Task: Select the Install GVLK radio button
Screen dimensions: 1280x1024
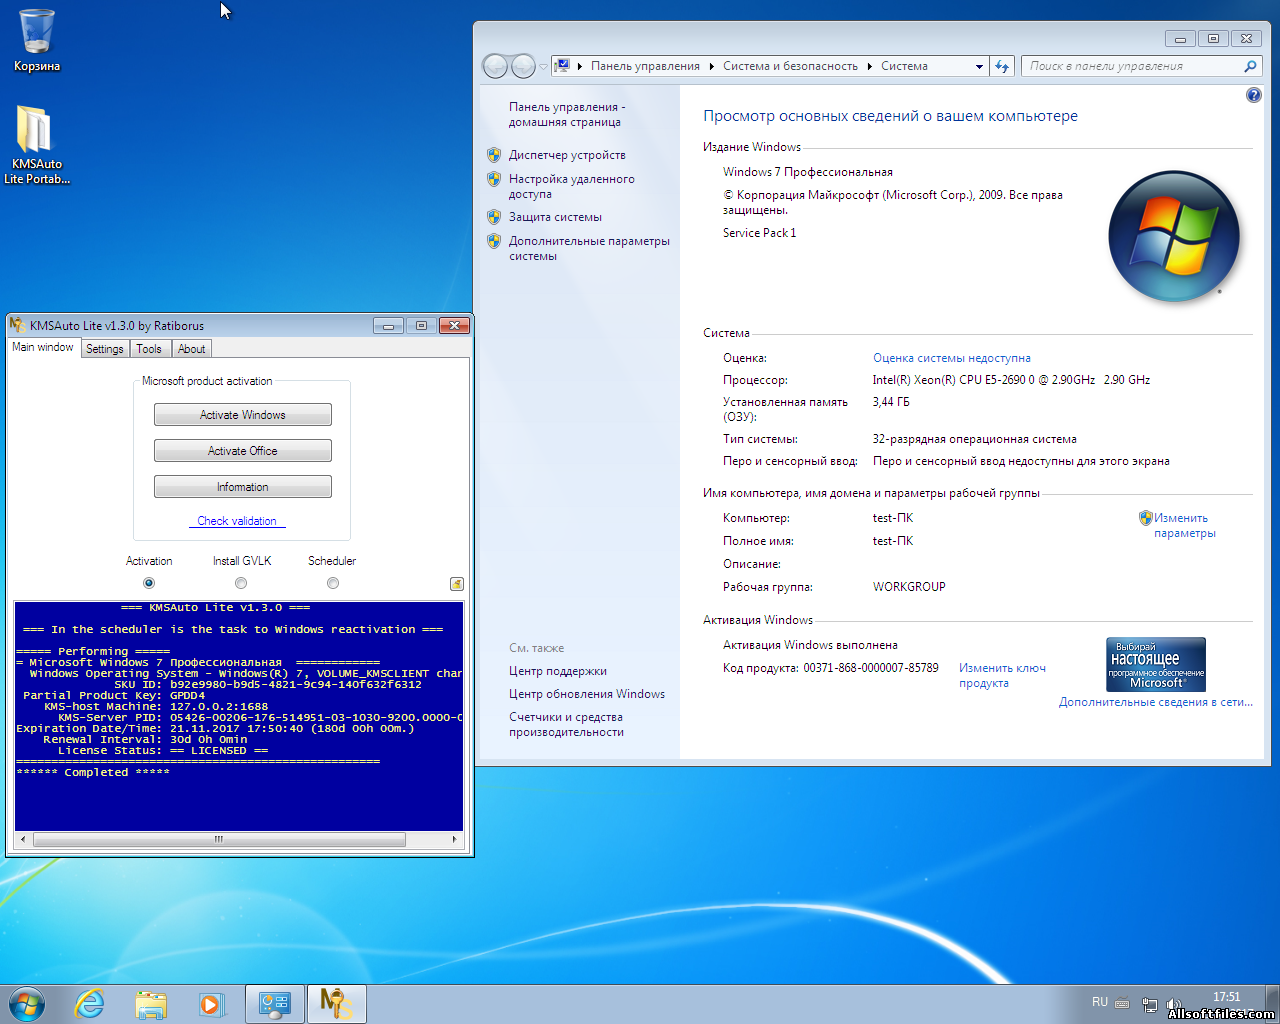Action: click(x=241, y=583)
